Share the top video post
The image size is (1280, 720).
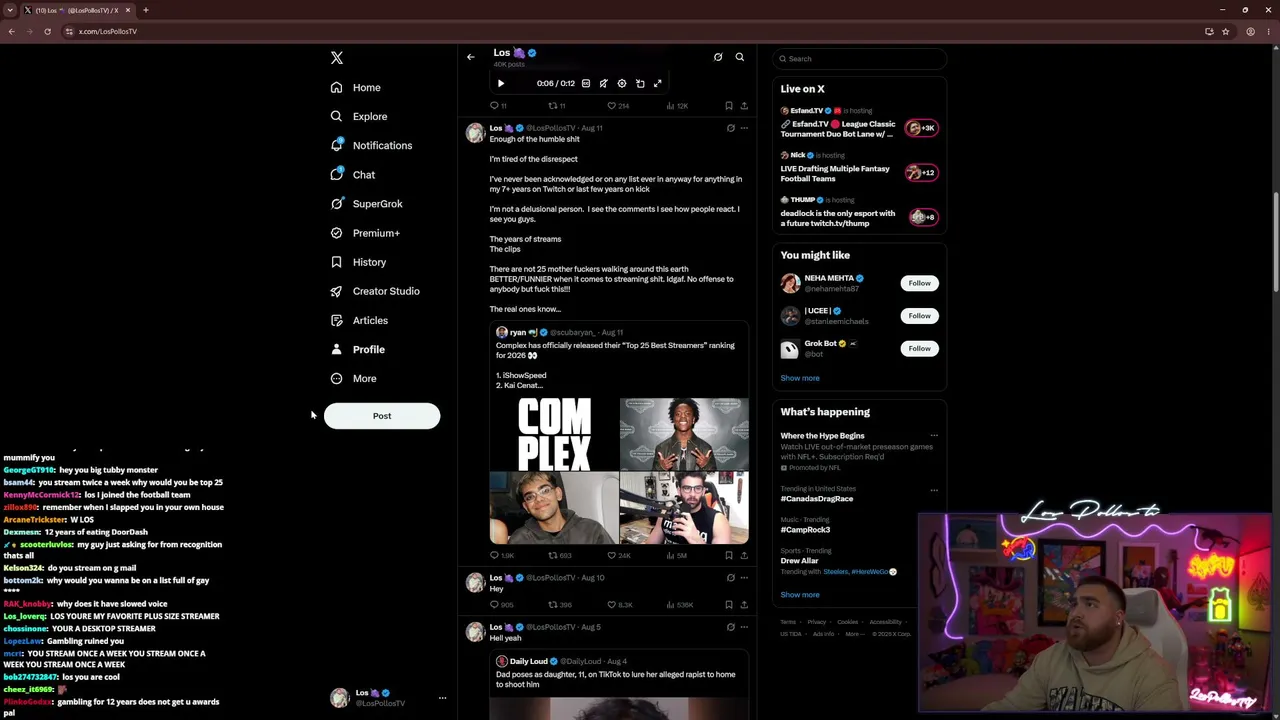[744, 105]
